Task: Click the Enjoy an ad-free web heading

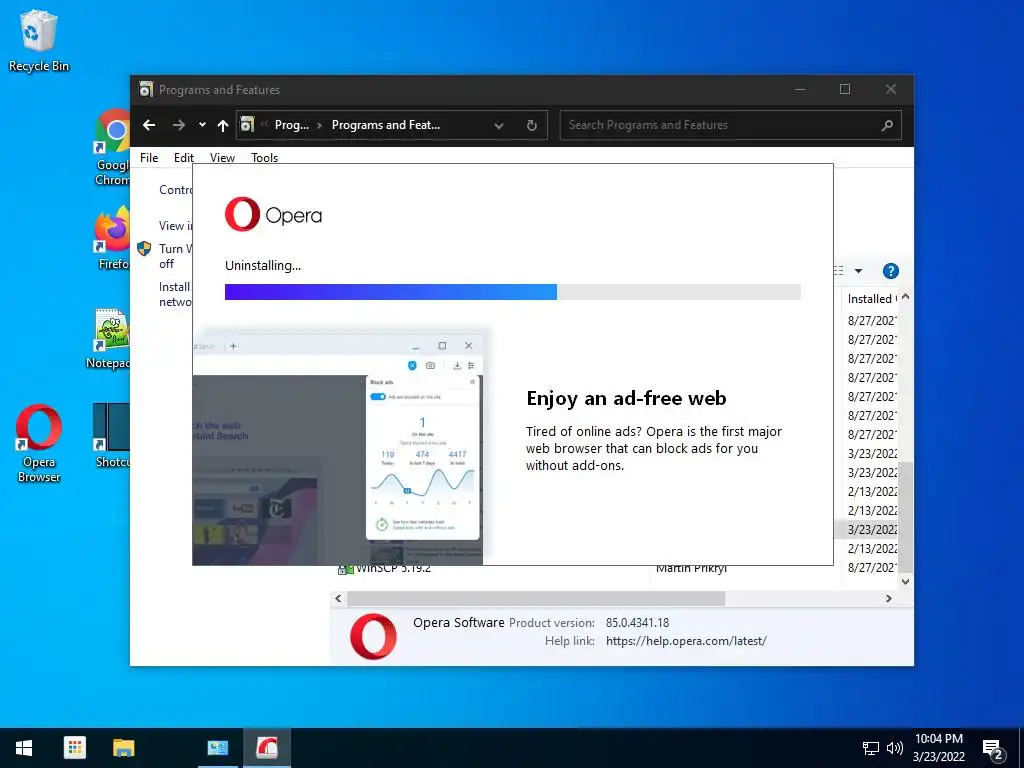Action: coord(626,398)
